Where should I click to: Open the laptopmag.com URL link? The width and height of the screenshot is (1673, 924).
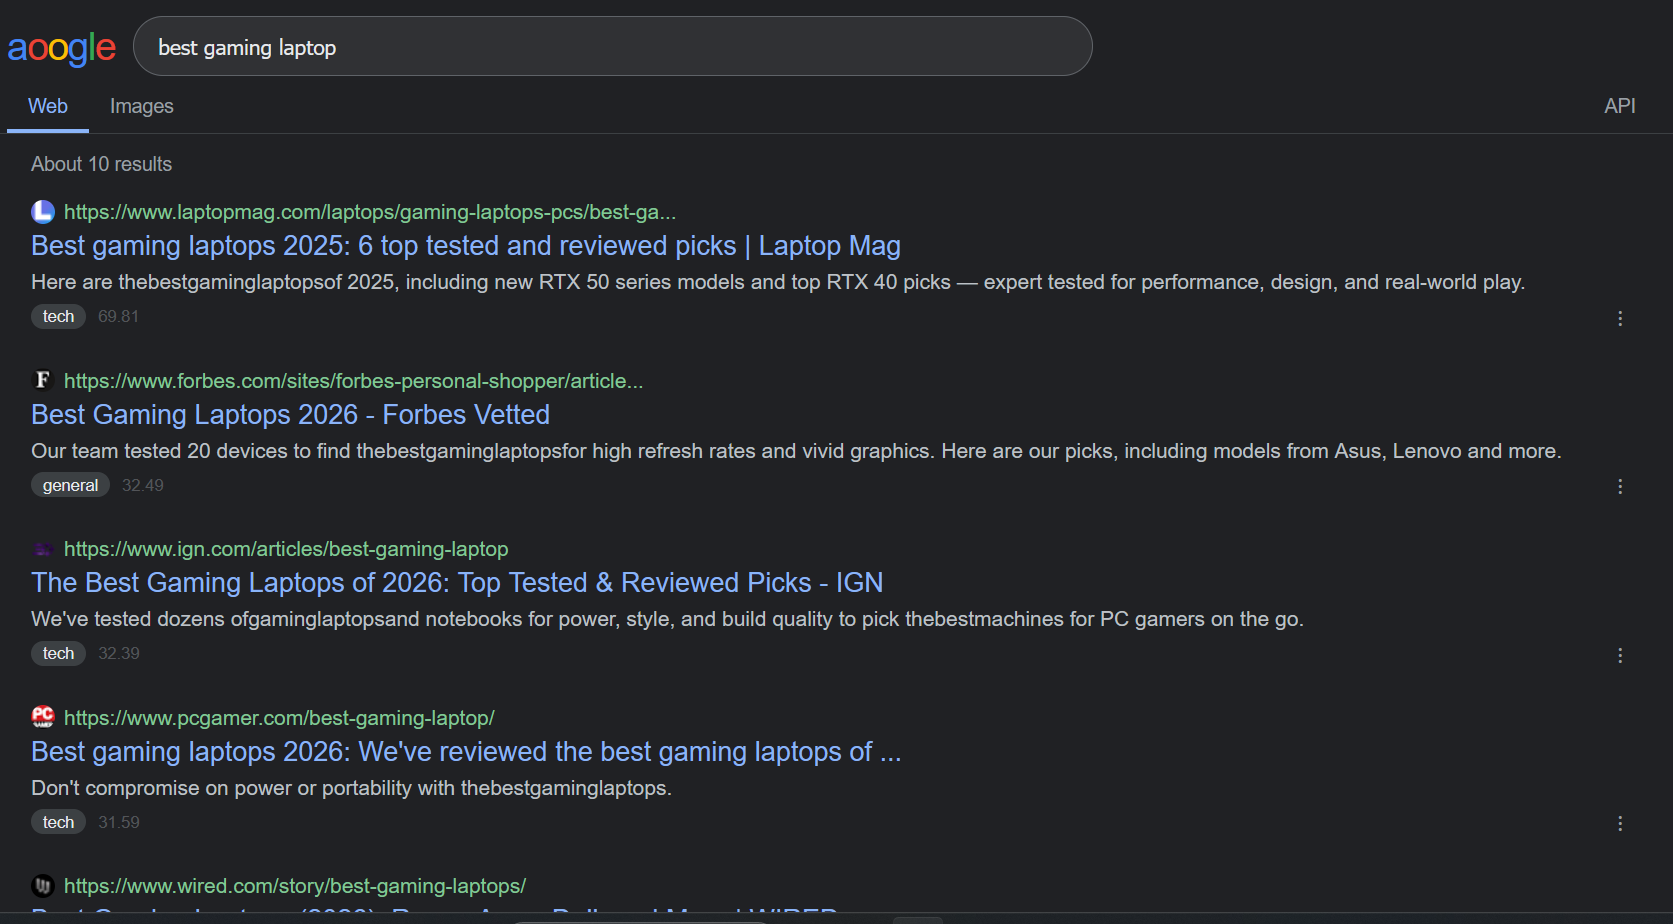[x=370, y=212]
